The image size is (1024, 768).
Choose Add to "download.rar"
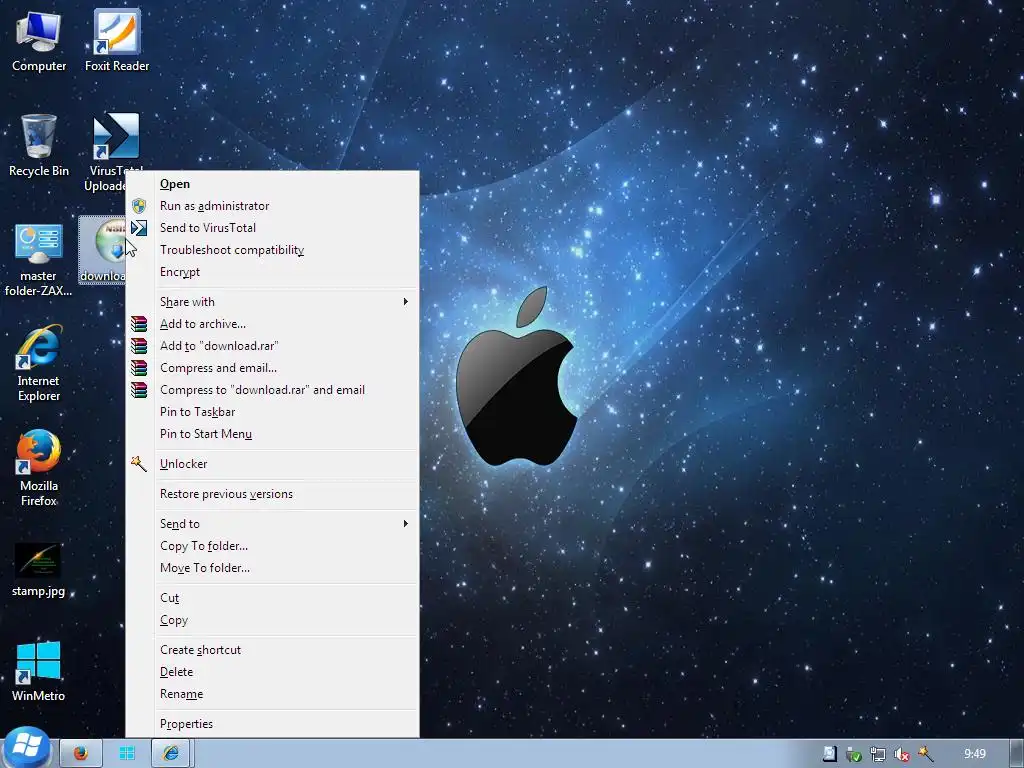click(x=272, y=346)
